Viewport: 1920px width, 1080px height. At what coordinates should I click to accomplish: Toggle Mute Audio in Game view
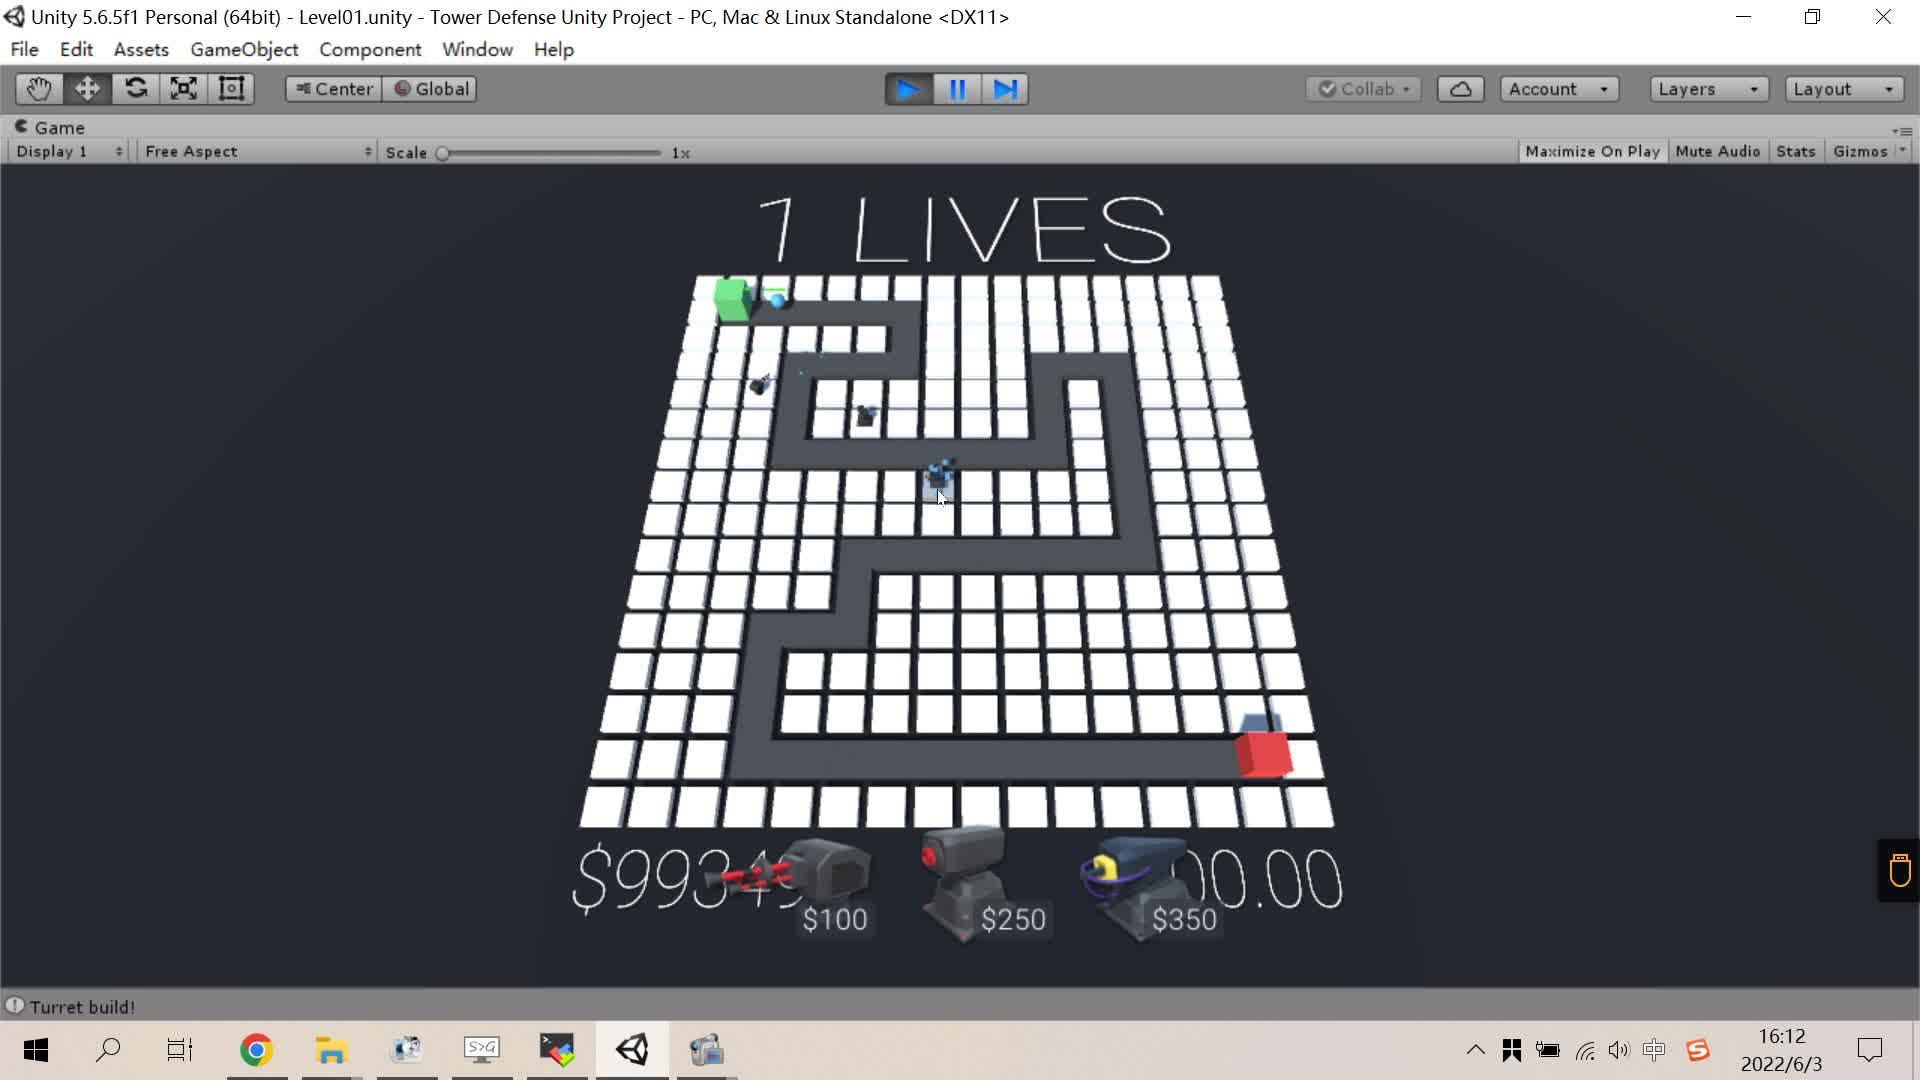click(1717, 151)
